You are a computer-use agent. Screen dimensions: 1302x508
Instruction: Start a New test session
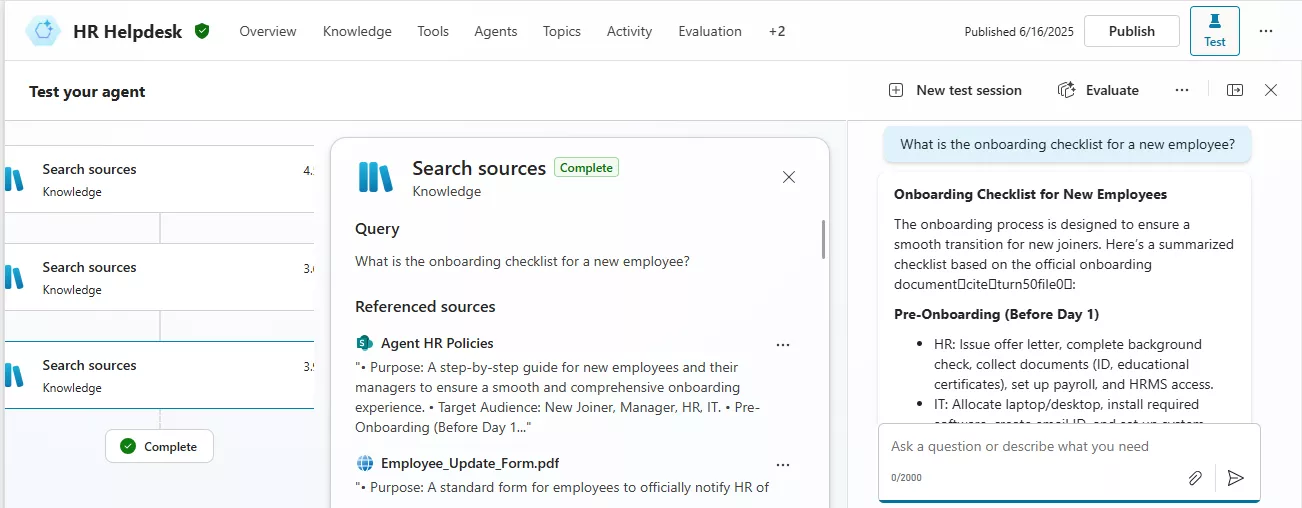pos(955,90)
